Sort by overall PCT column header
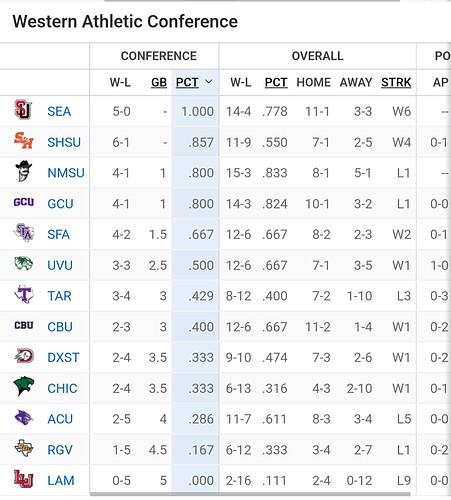 point(276,82)
